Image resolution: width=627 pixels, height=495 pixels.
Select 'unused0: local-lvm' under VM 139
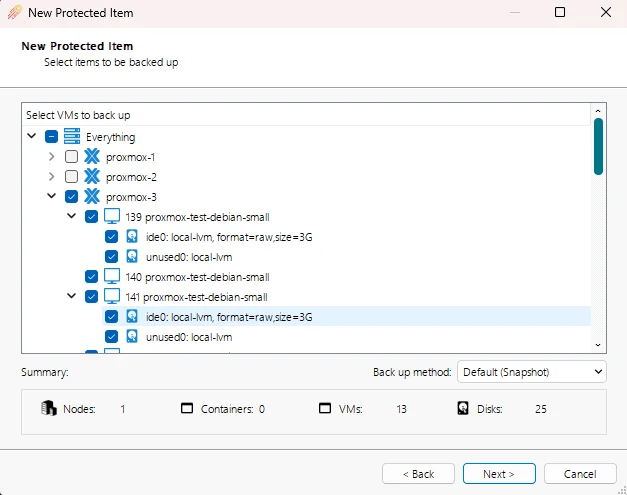point(189,257)
